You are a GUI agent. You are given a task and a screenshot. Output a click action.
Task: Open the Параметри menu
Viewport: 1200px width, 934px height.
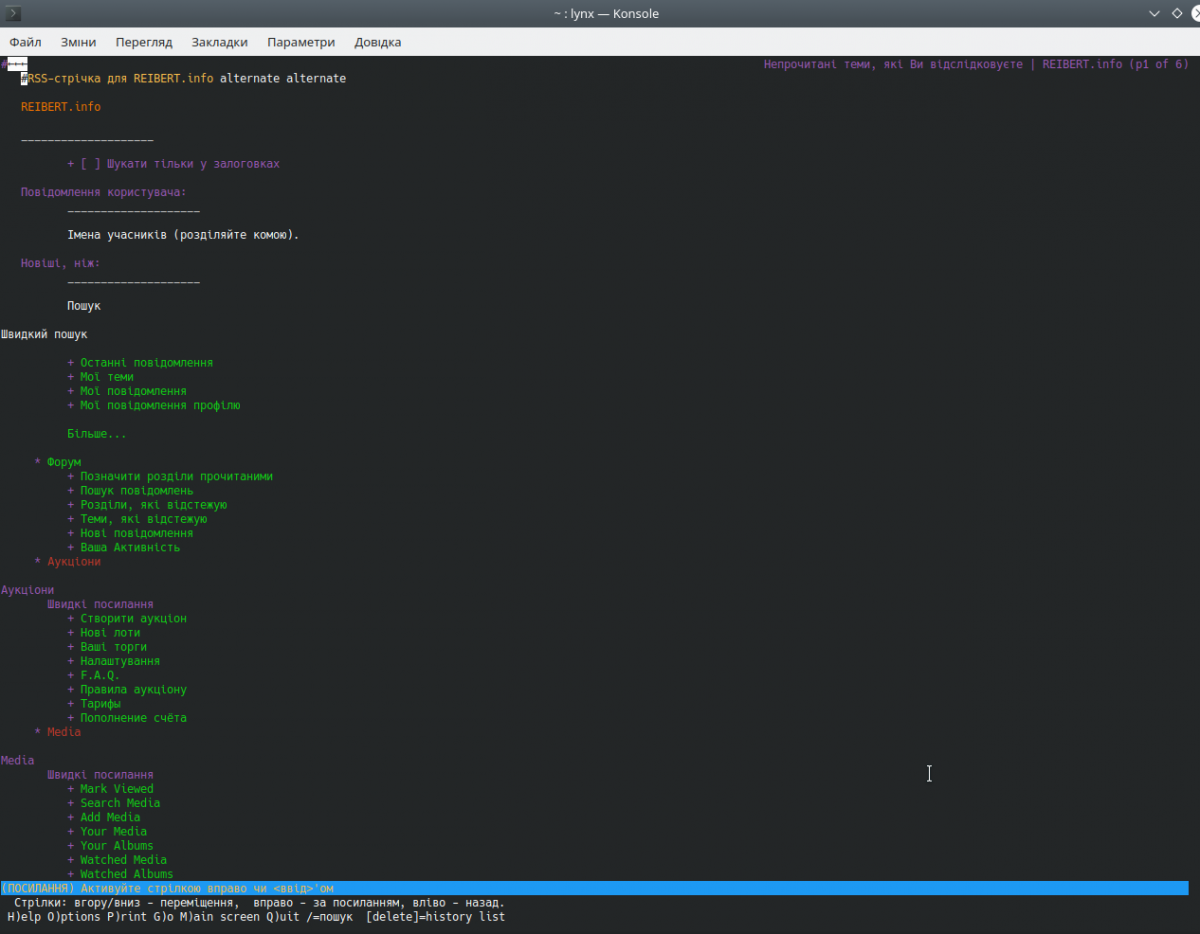301,42
